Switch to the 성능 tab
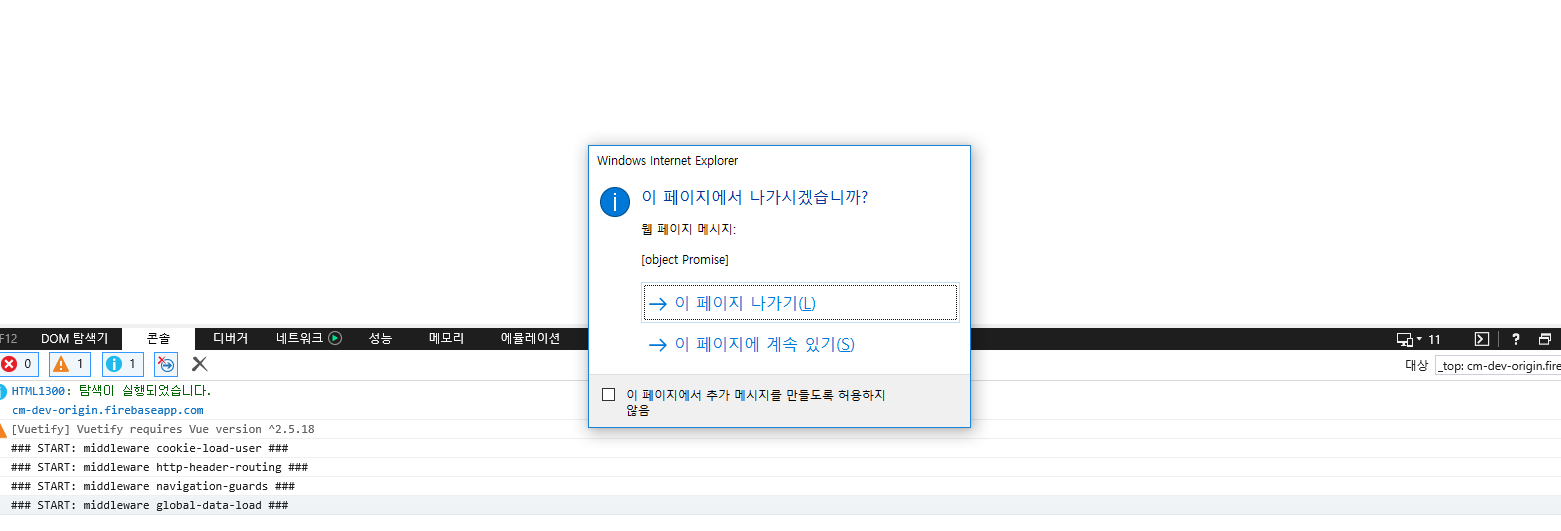This screenshot has height=531, width=1561. click(380, 339)
